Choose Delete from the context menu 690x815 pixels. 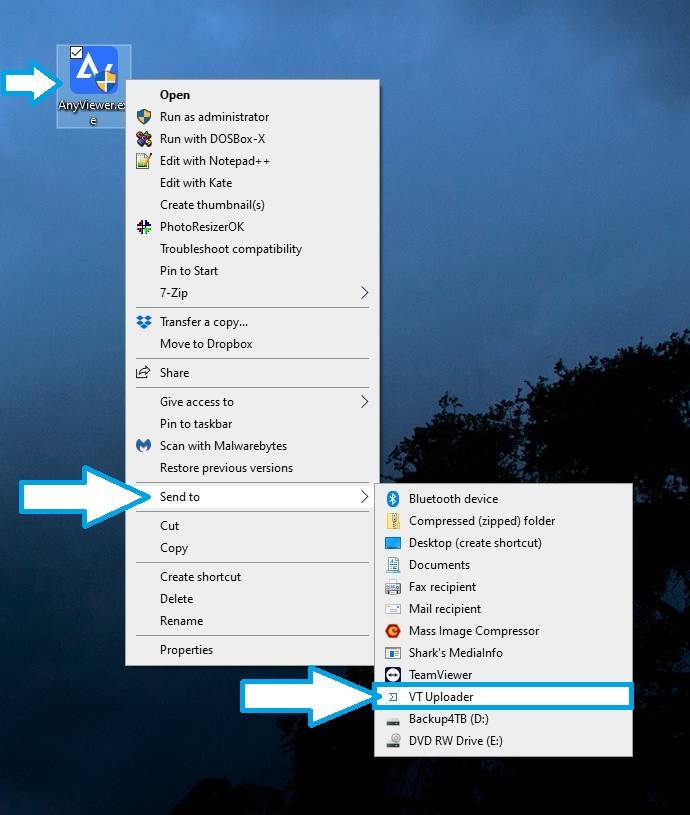tap(253, 599)
